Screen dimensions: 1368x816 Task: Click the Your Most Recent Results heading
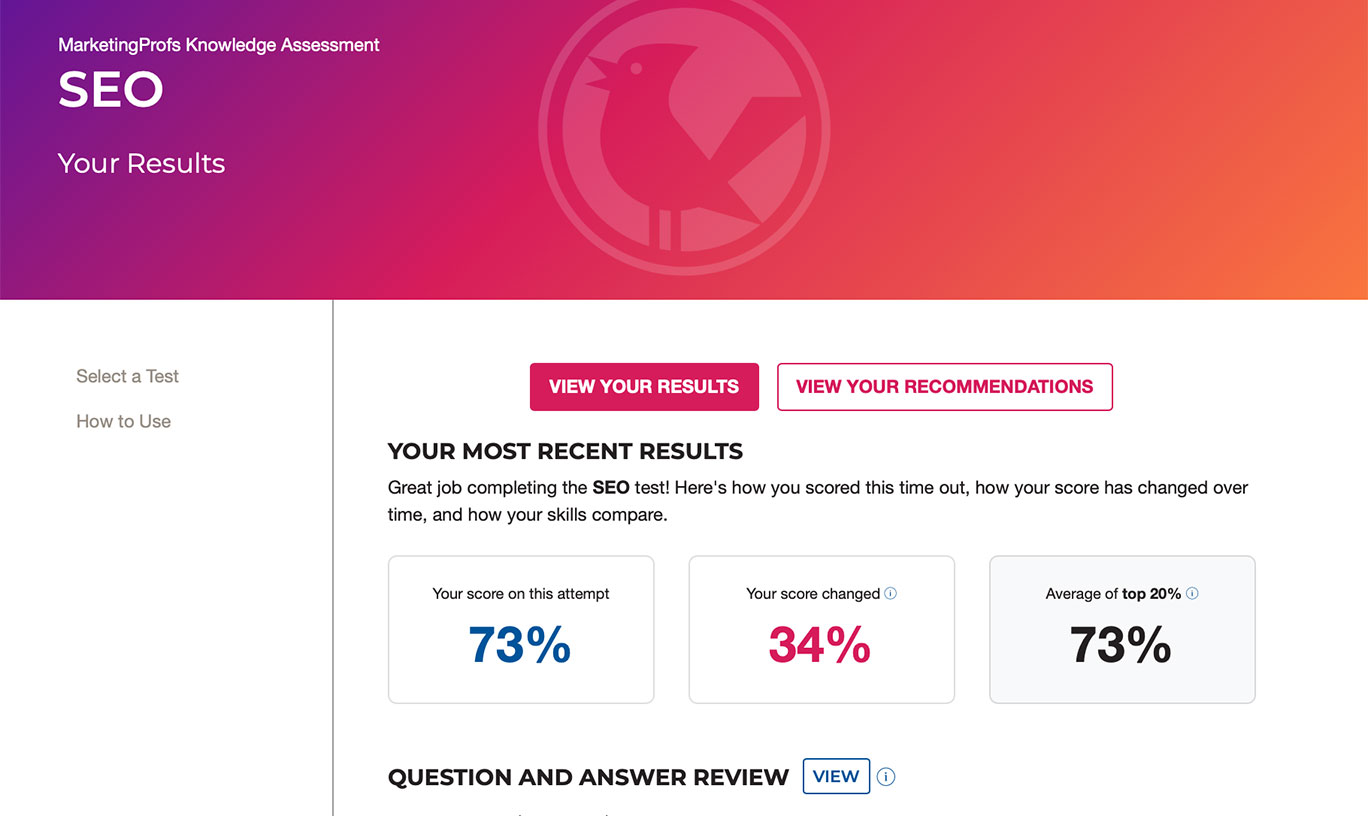pyautogui.click(x=565, y=451)
